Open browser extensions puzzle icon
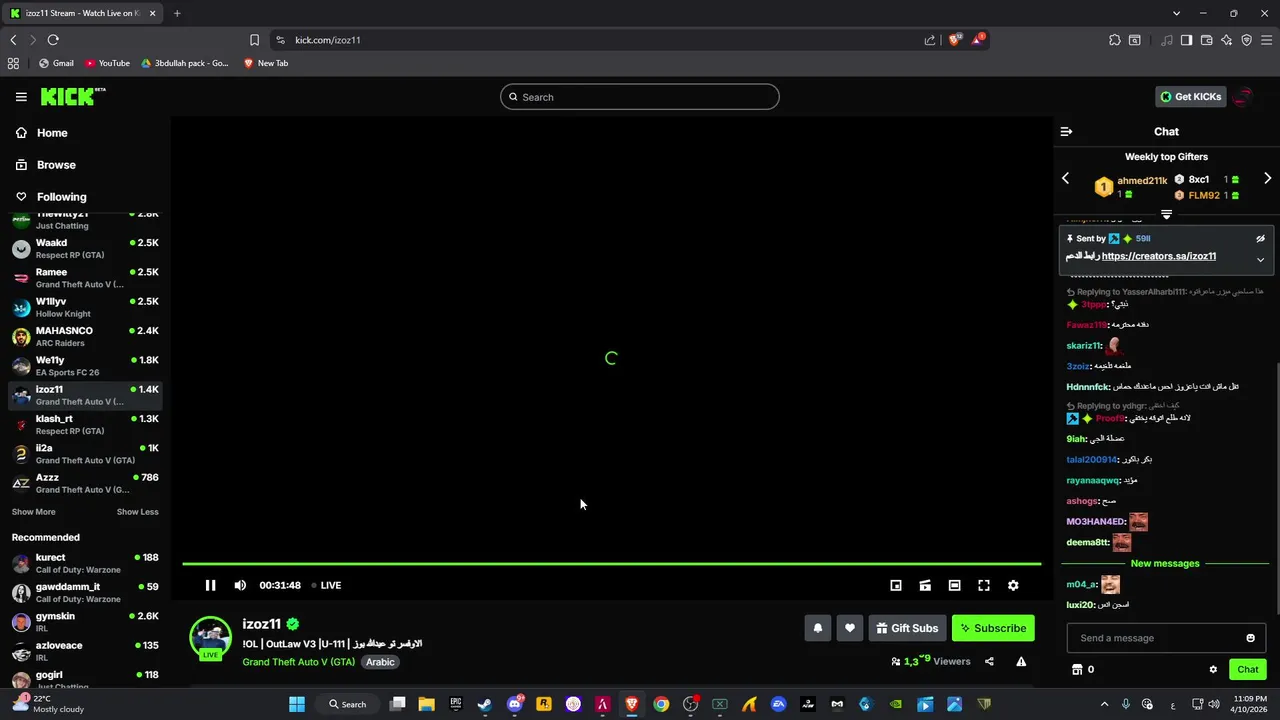 [1115, 40]
